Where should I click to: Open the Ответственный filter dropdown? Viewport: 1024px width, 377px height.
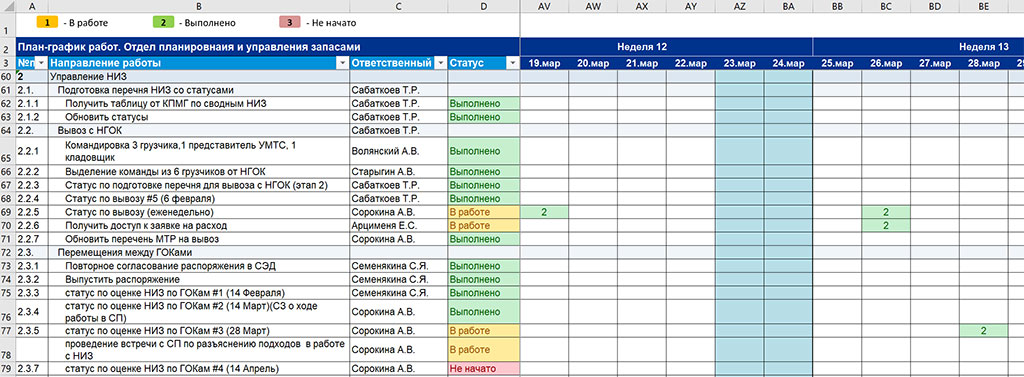point(440,63)
